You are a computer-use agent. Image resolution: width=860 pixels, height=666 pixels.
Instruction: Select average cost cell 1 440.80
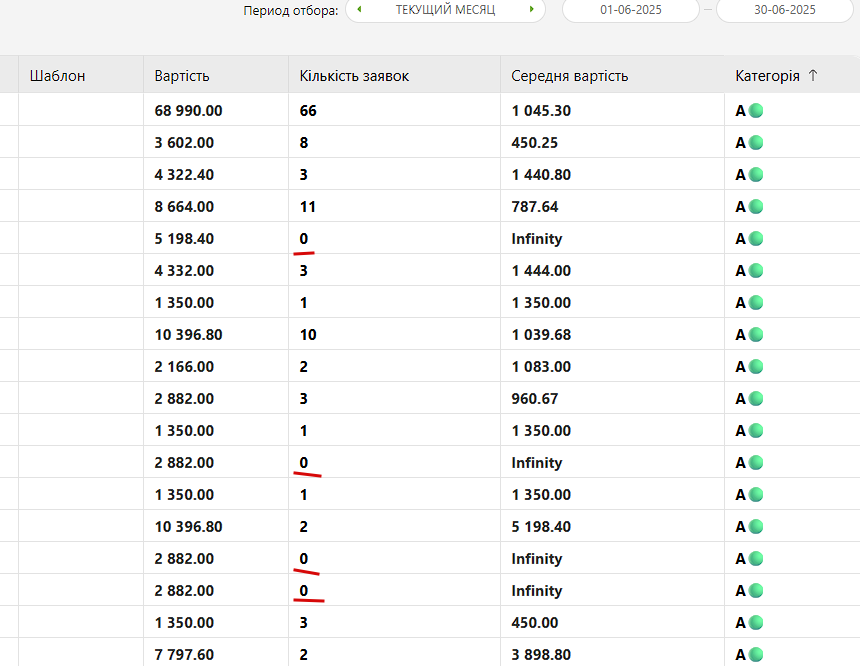click(541, 174)
